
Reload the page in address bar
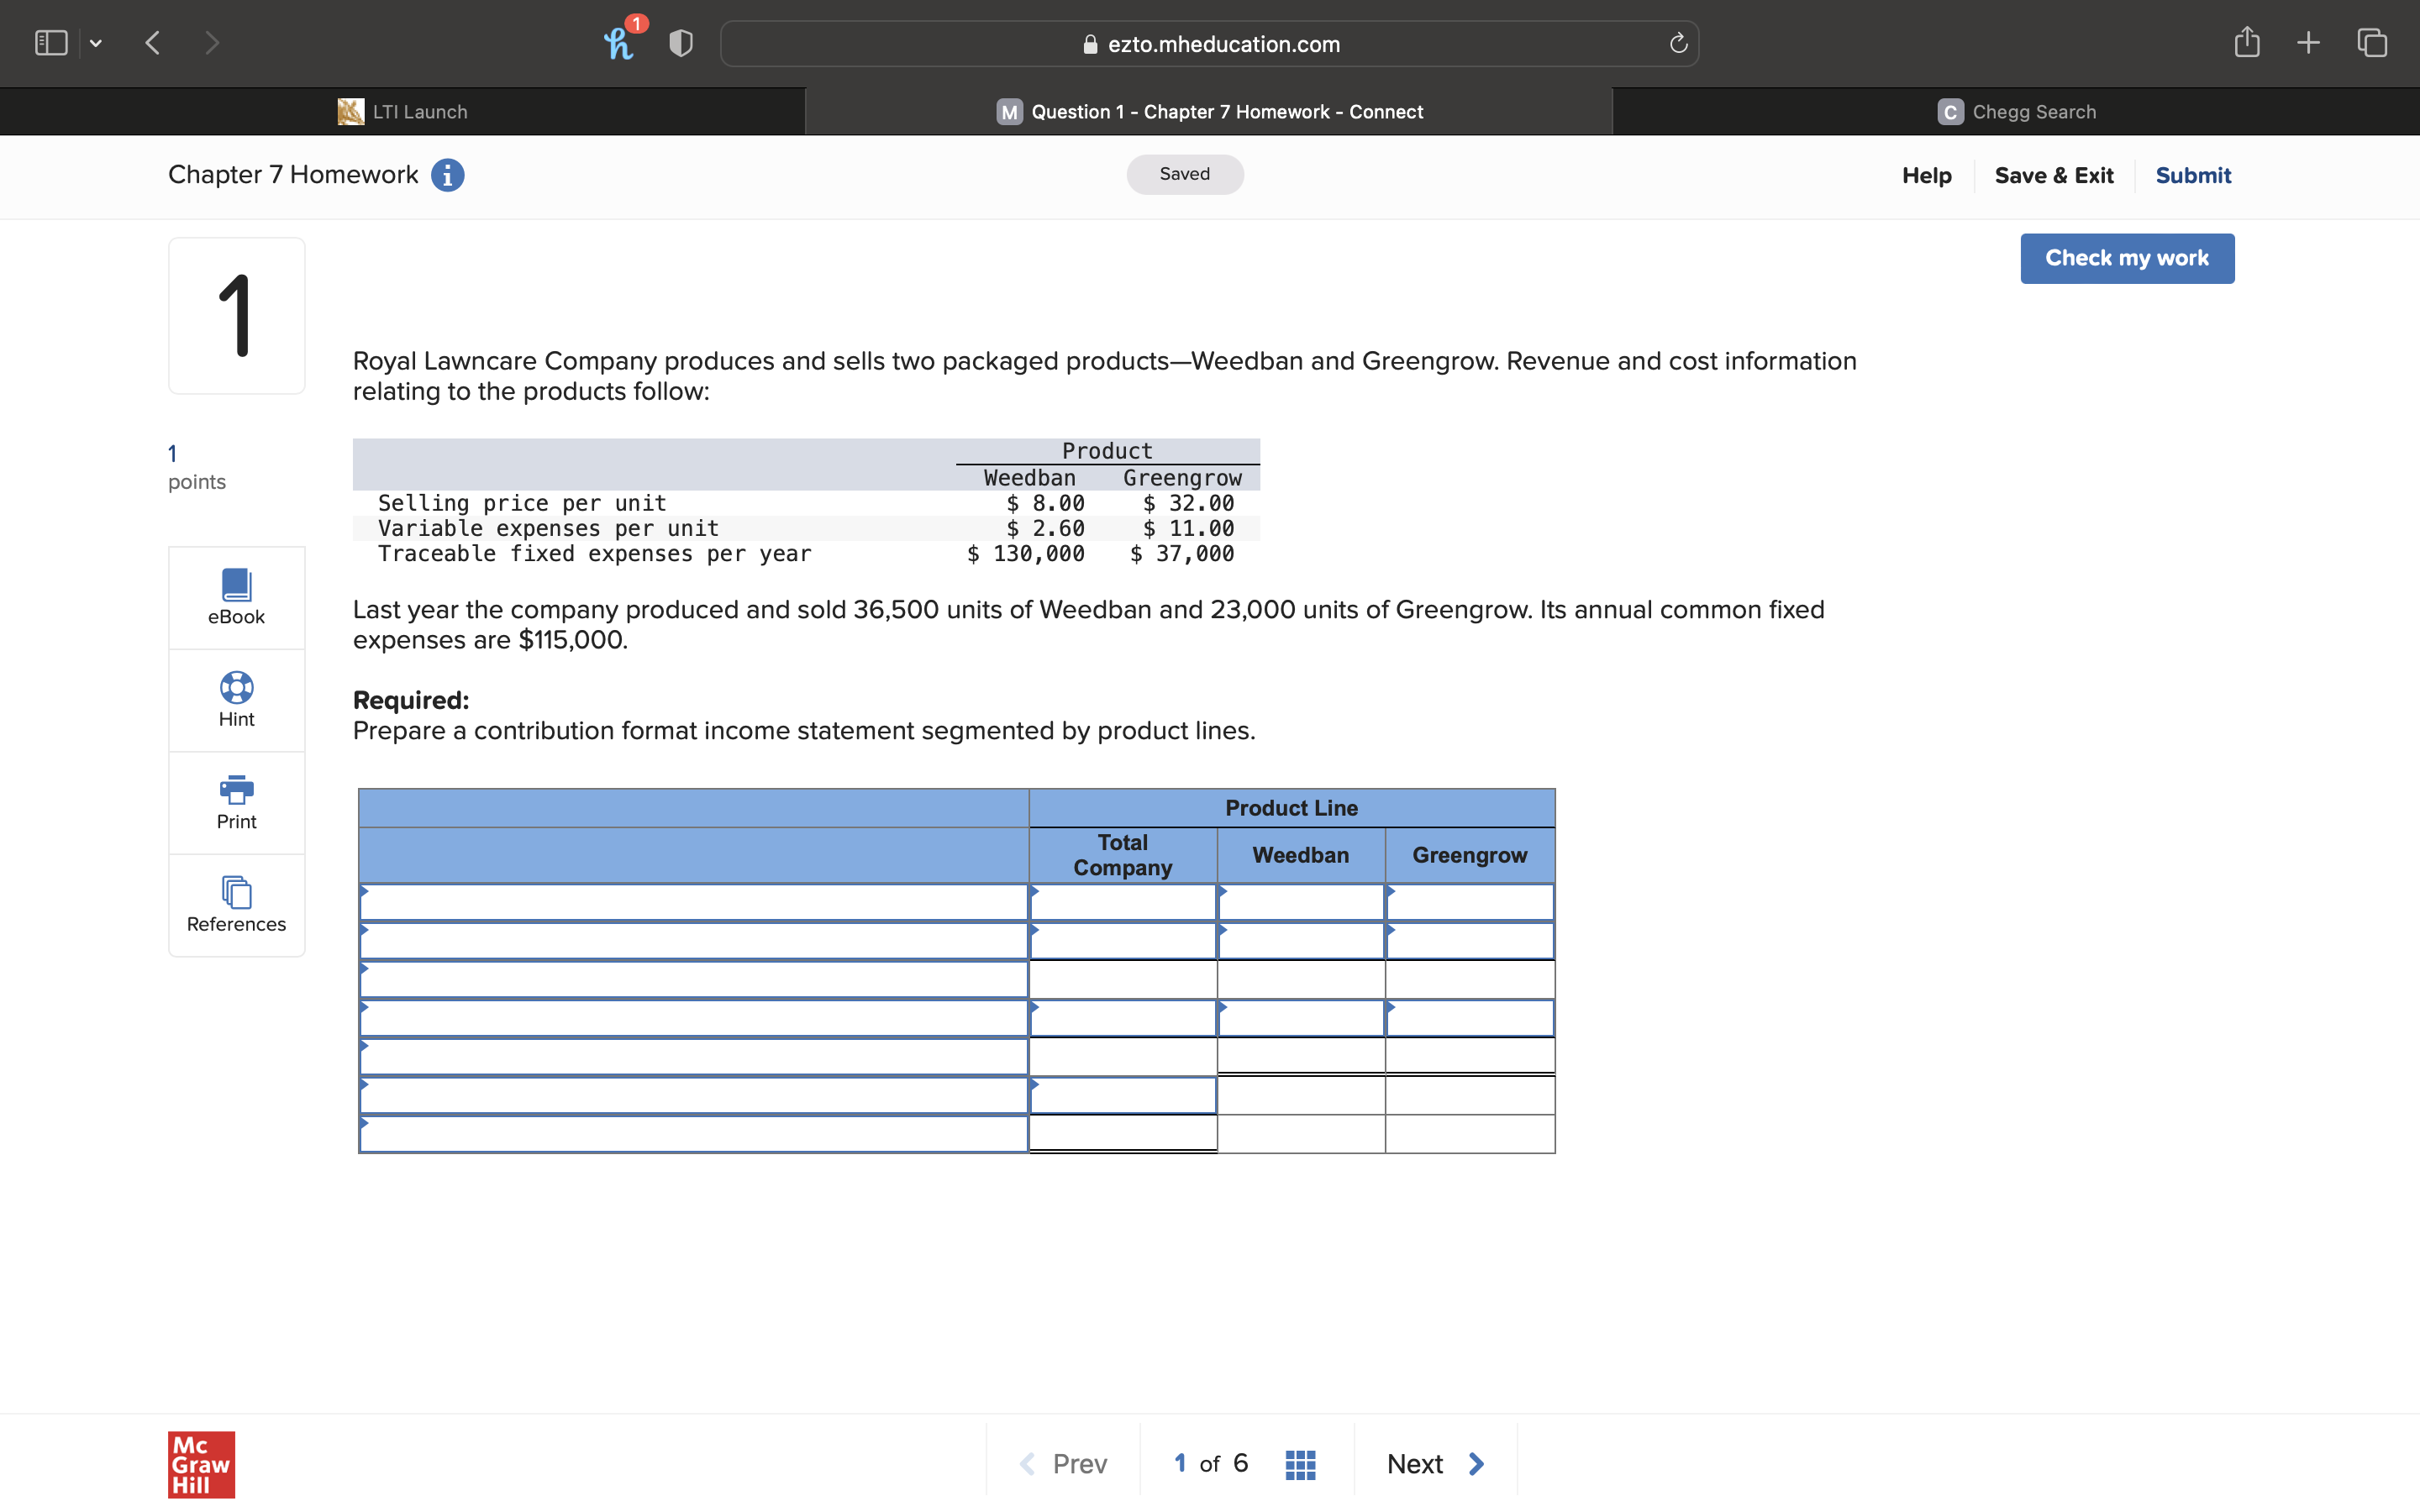click(x=1678, y=44)
